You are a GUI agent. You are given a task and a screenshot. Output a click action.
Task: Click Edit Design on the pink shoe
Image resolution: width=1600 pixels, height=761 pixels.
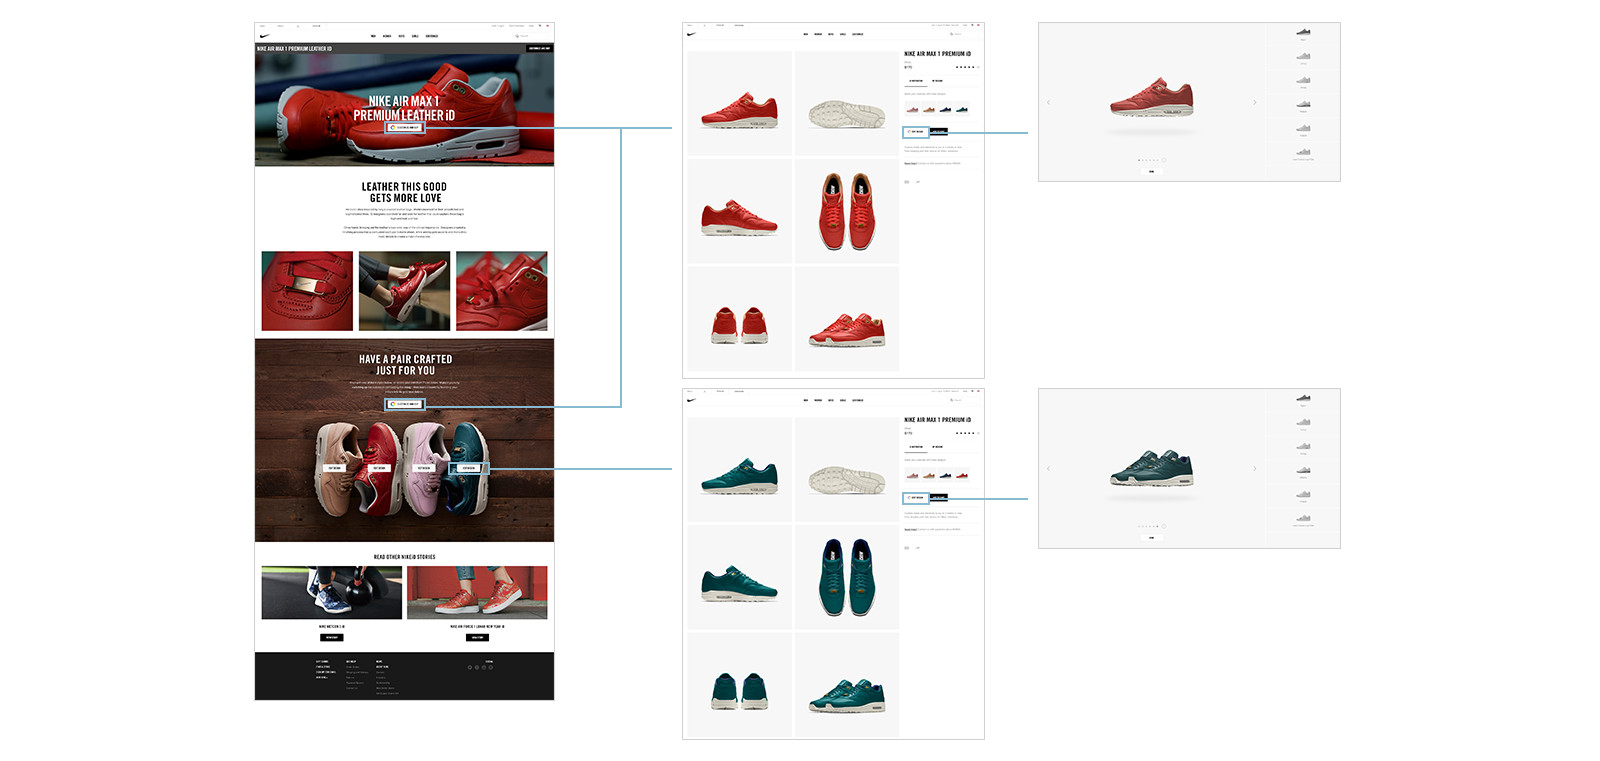tap(424, 468)
